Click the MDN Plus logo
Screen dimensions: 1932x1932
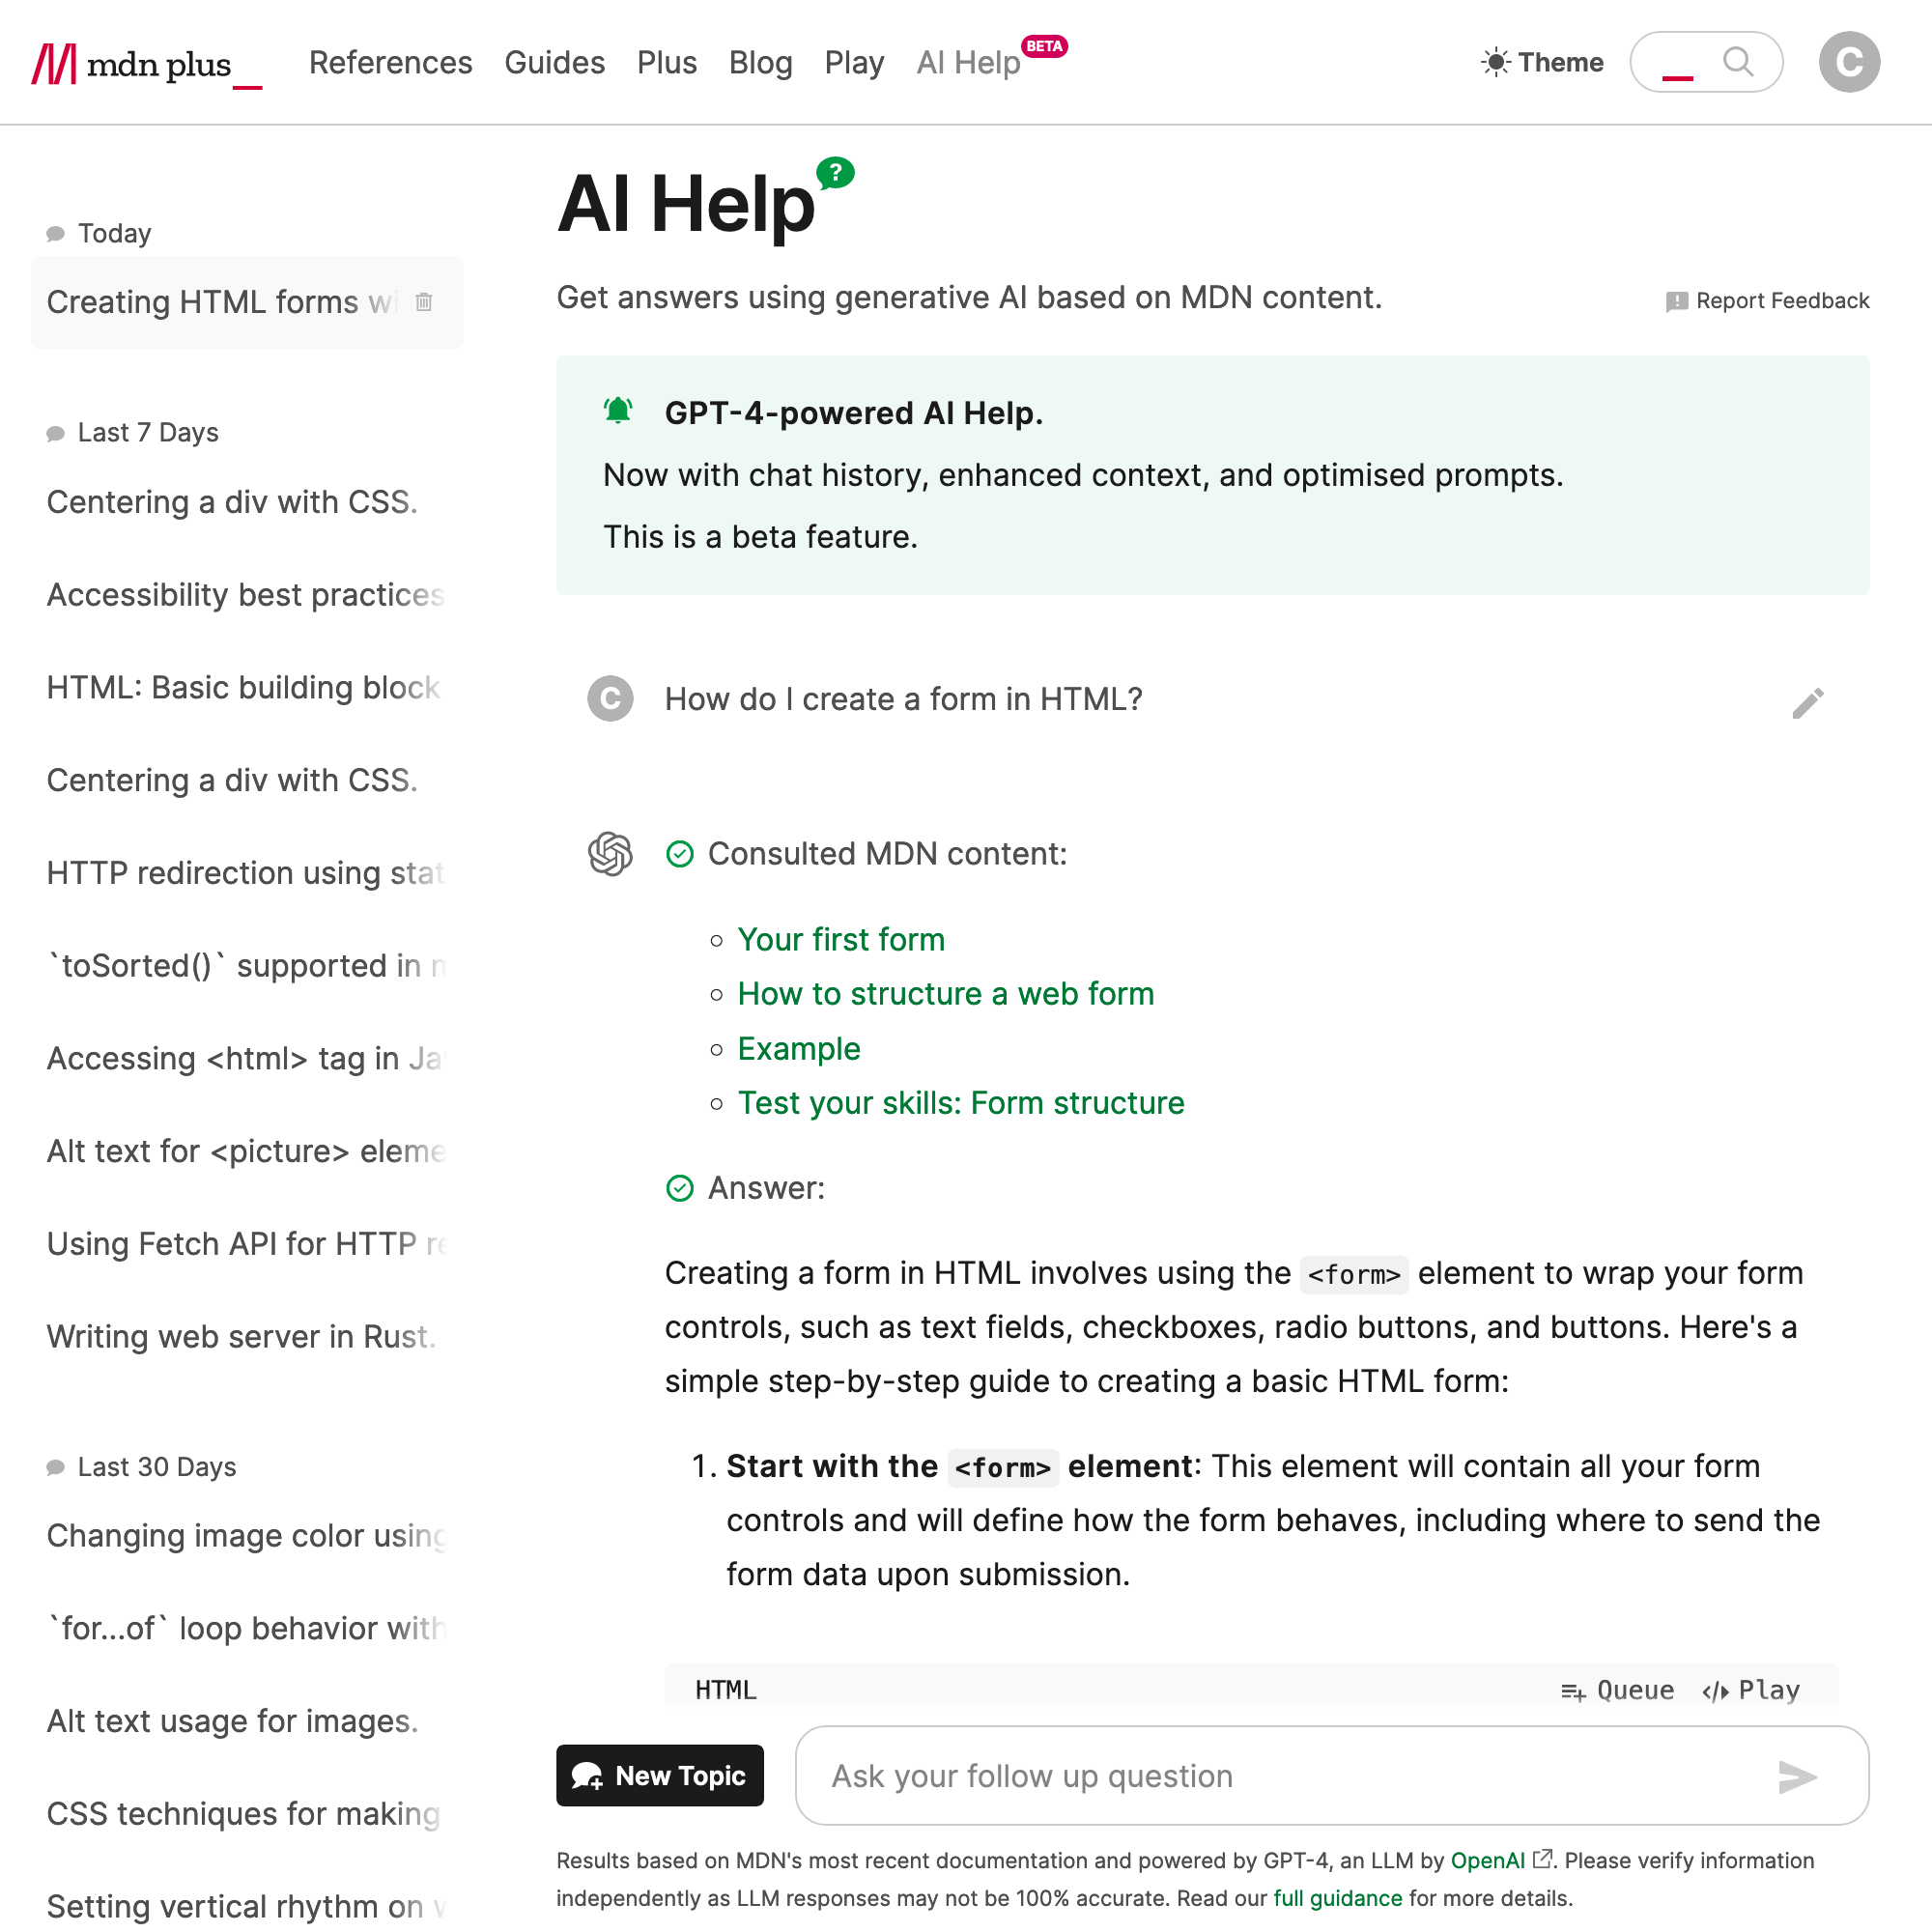[x=146, y=64]
